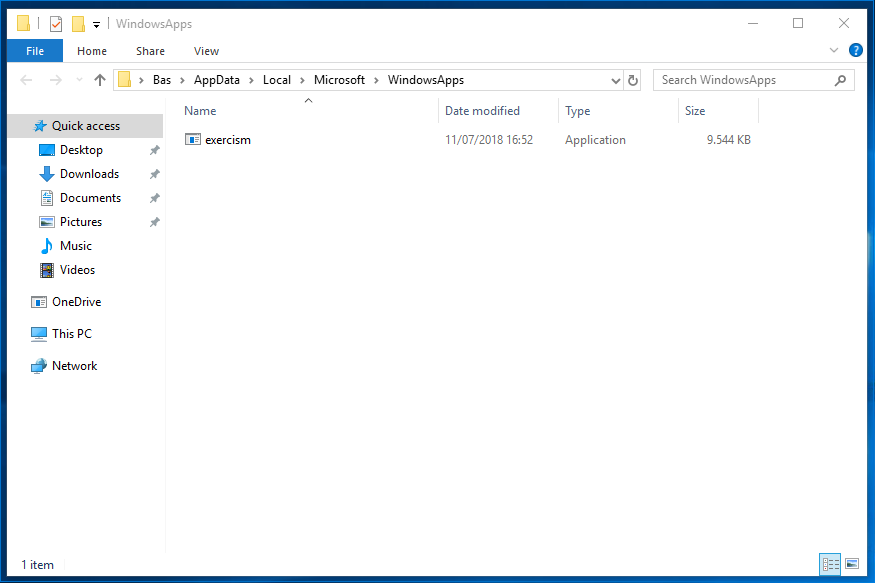Viewport: 875px width, 583px height.
Task: Click the exercism file icon
Action: [x=193, y=139]
